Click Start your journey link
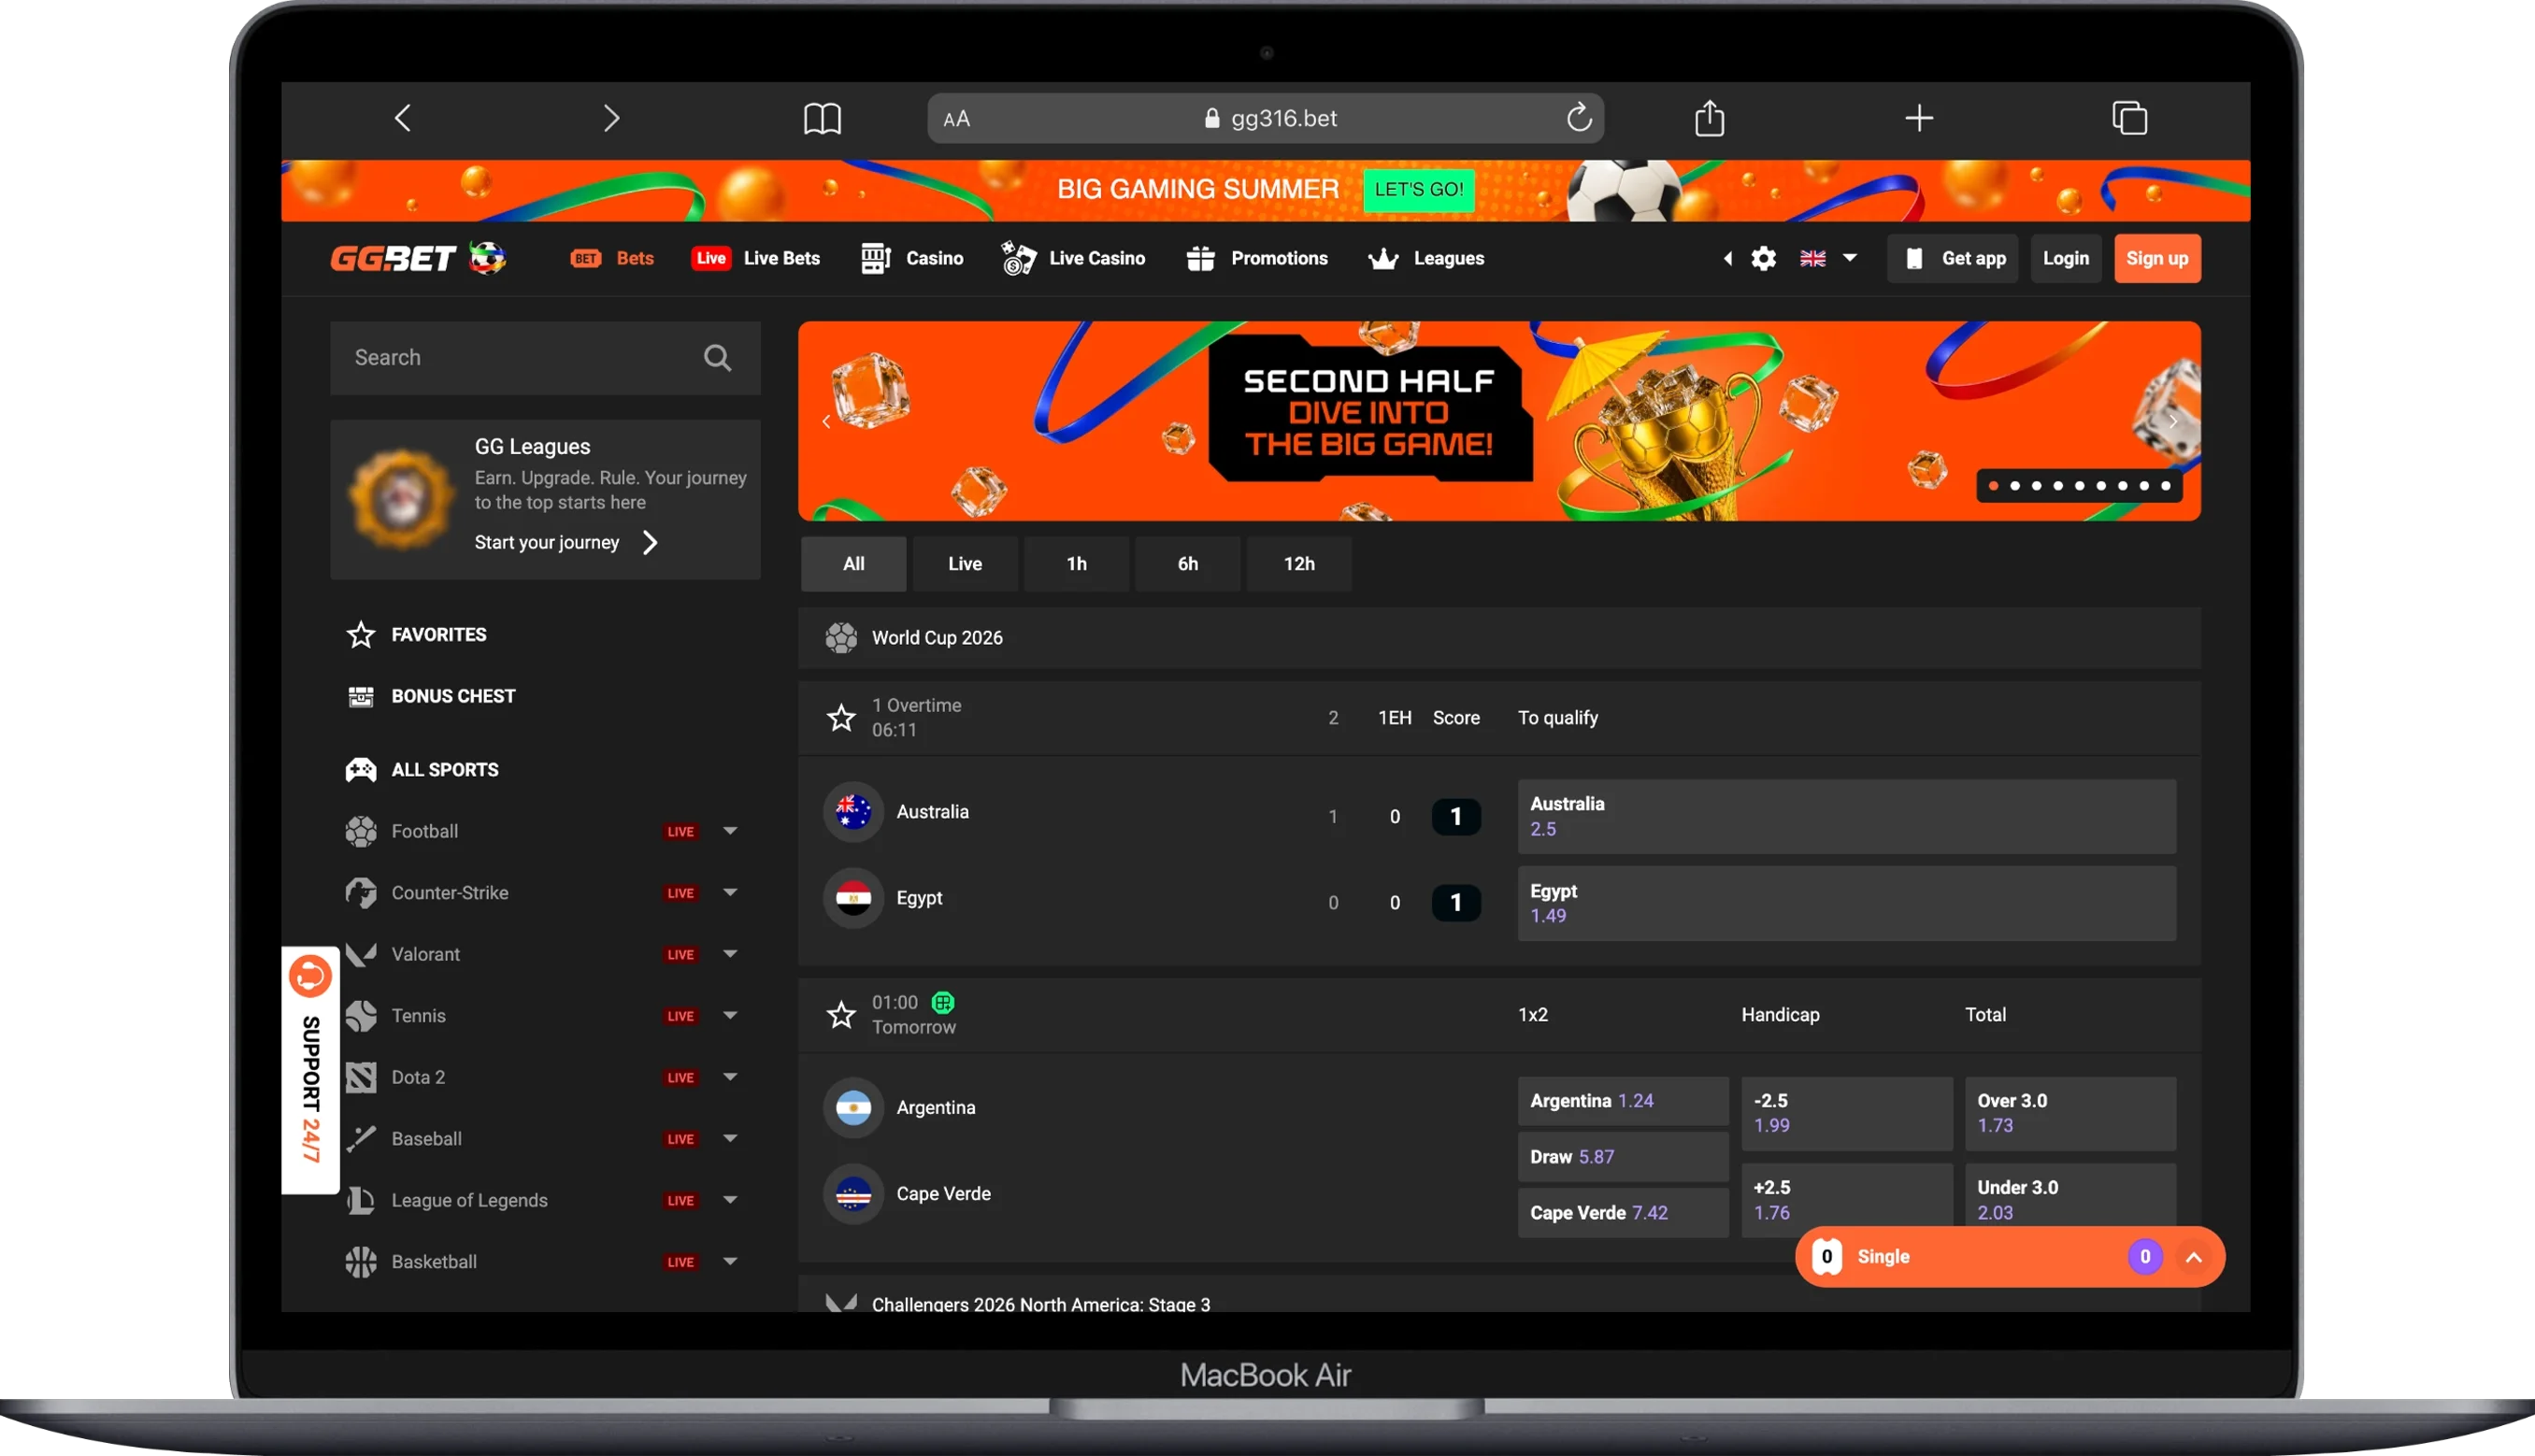 pyautogui.click(x=565, y=542)
